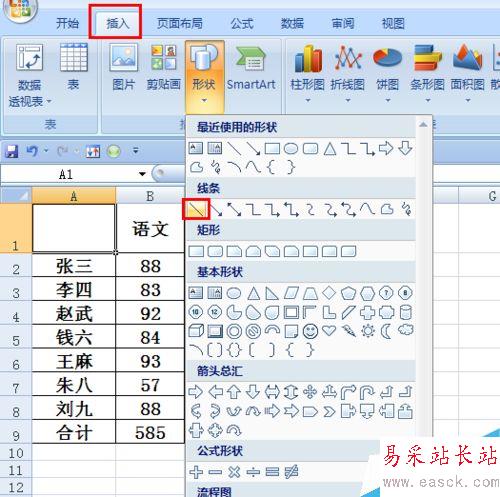Screen dimensions: 500x497
Task: Open the 柱形图 column chart dropdown
Action: click(307, 74)
